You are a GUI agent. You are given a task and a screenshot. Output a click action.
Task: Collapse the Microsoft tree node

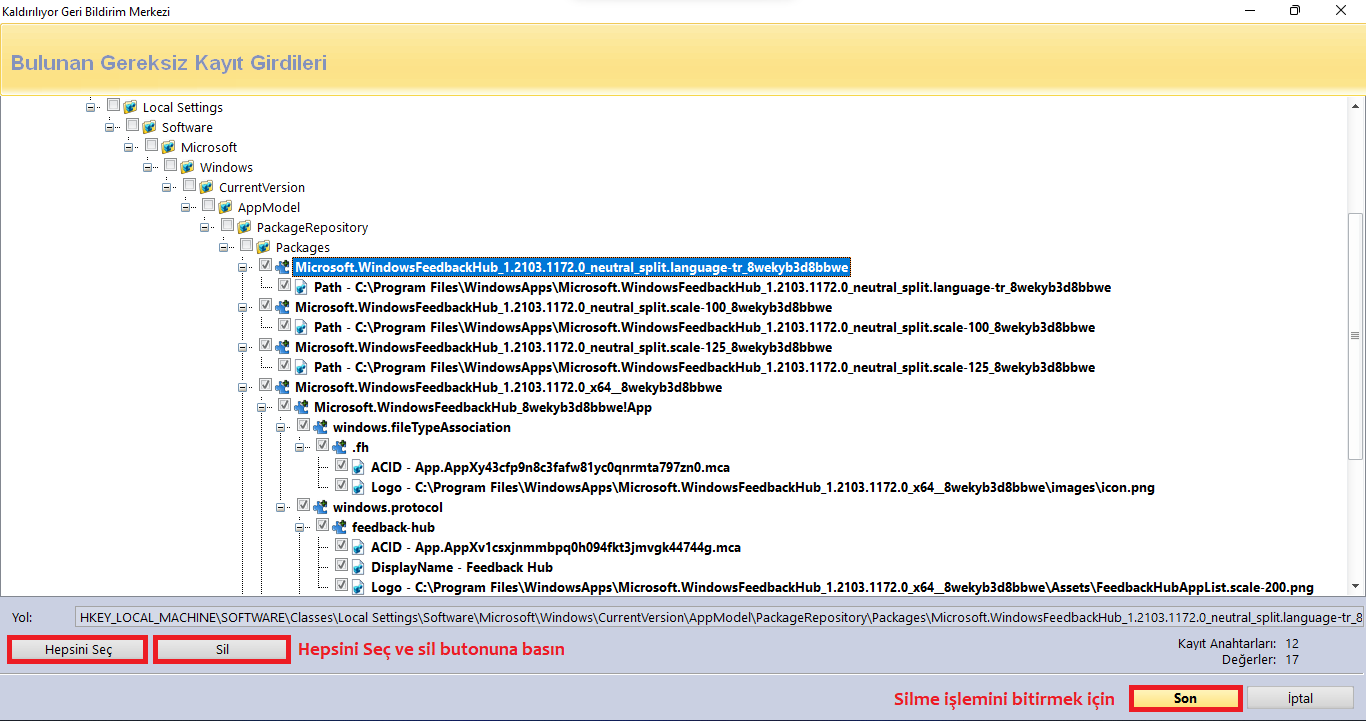128,147
